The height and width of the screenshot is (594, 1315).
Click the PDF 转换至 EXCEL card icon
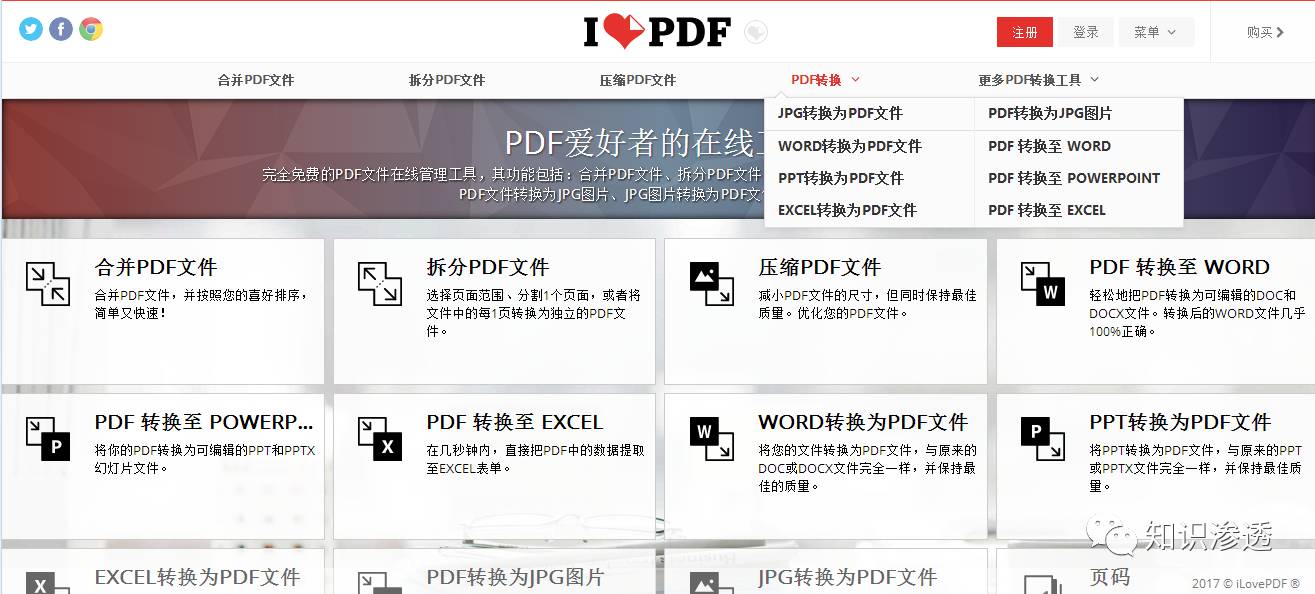(x=380, y=439)
